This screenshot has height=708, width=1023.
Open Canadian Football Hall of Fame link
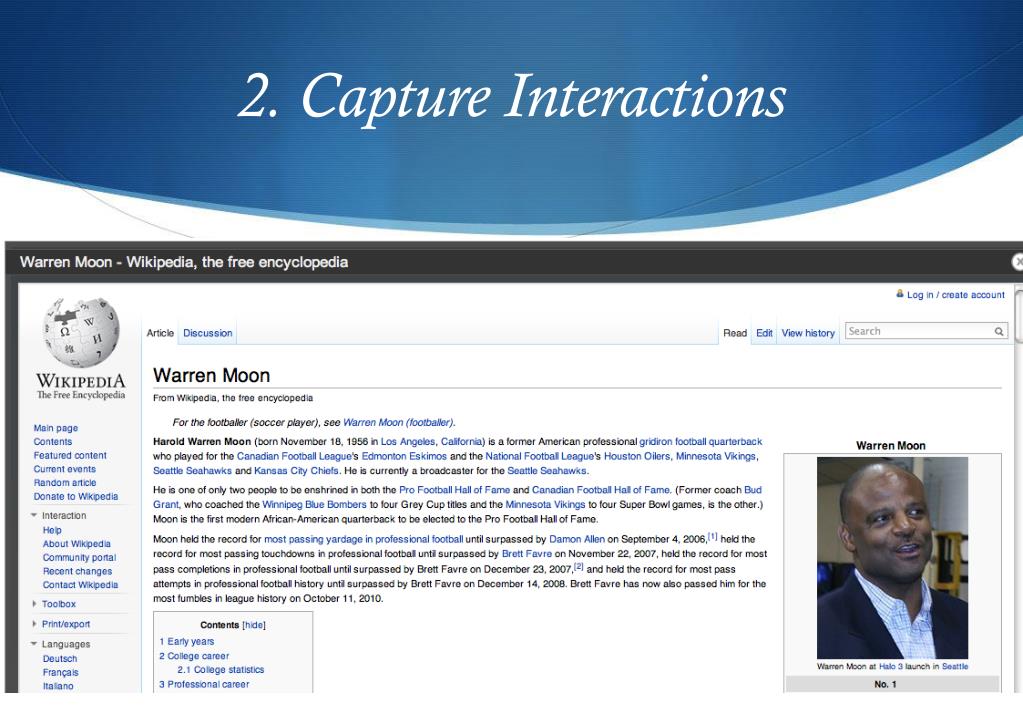(x=601, y=490)
